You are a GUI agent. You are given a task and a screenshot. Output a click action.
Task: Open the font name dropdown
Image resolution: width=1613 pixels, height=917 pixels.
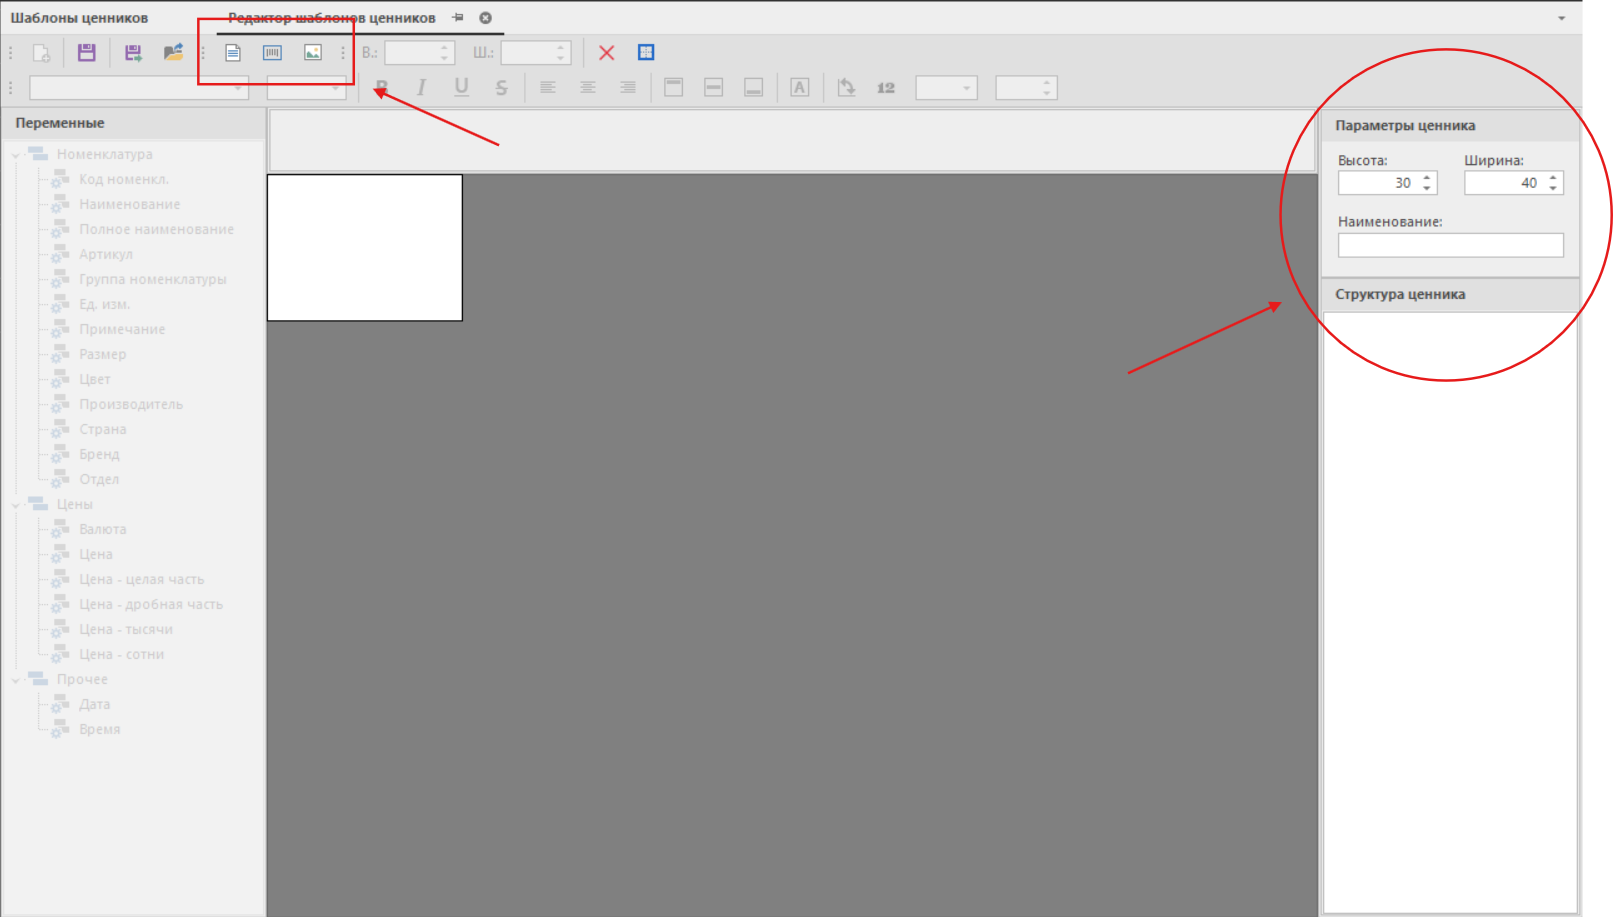coord(239,89)
